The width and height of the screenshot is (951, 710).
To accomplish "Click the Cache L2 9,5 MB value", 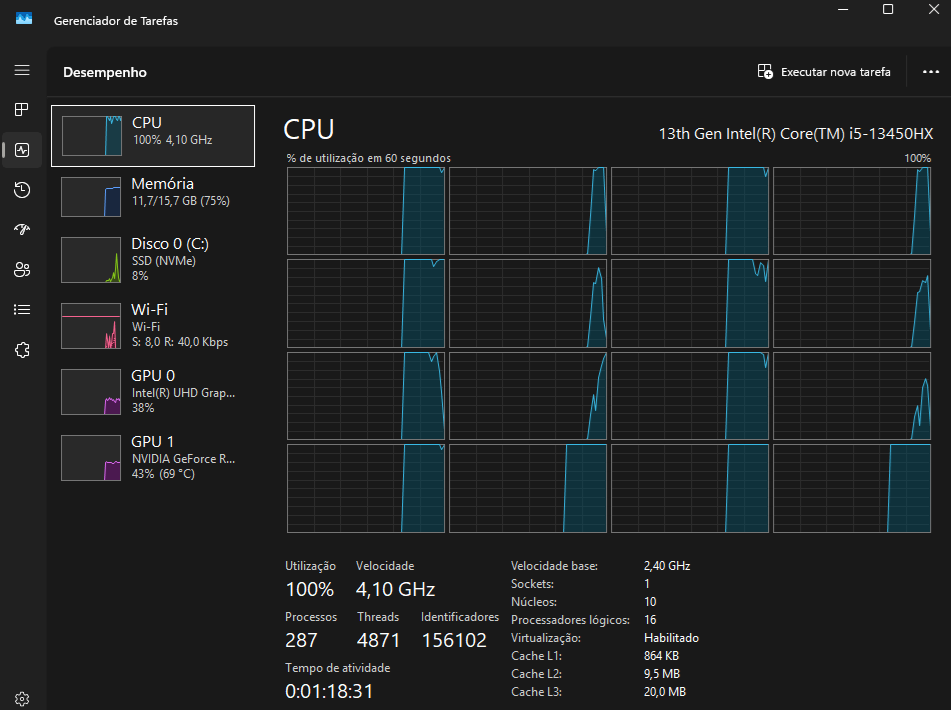I will pos(662,674).
